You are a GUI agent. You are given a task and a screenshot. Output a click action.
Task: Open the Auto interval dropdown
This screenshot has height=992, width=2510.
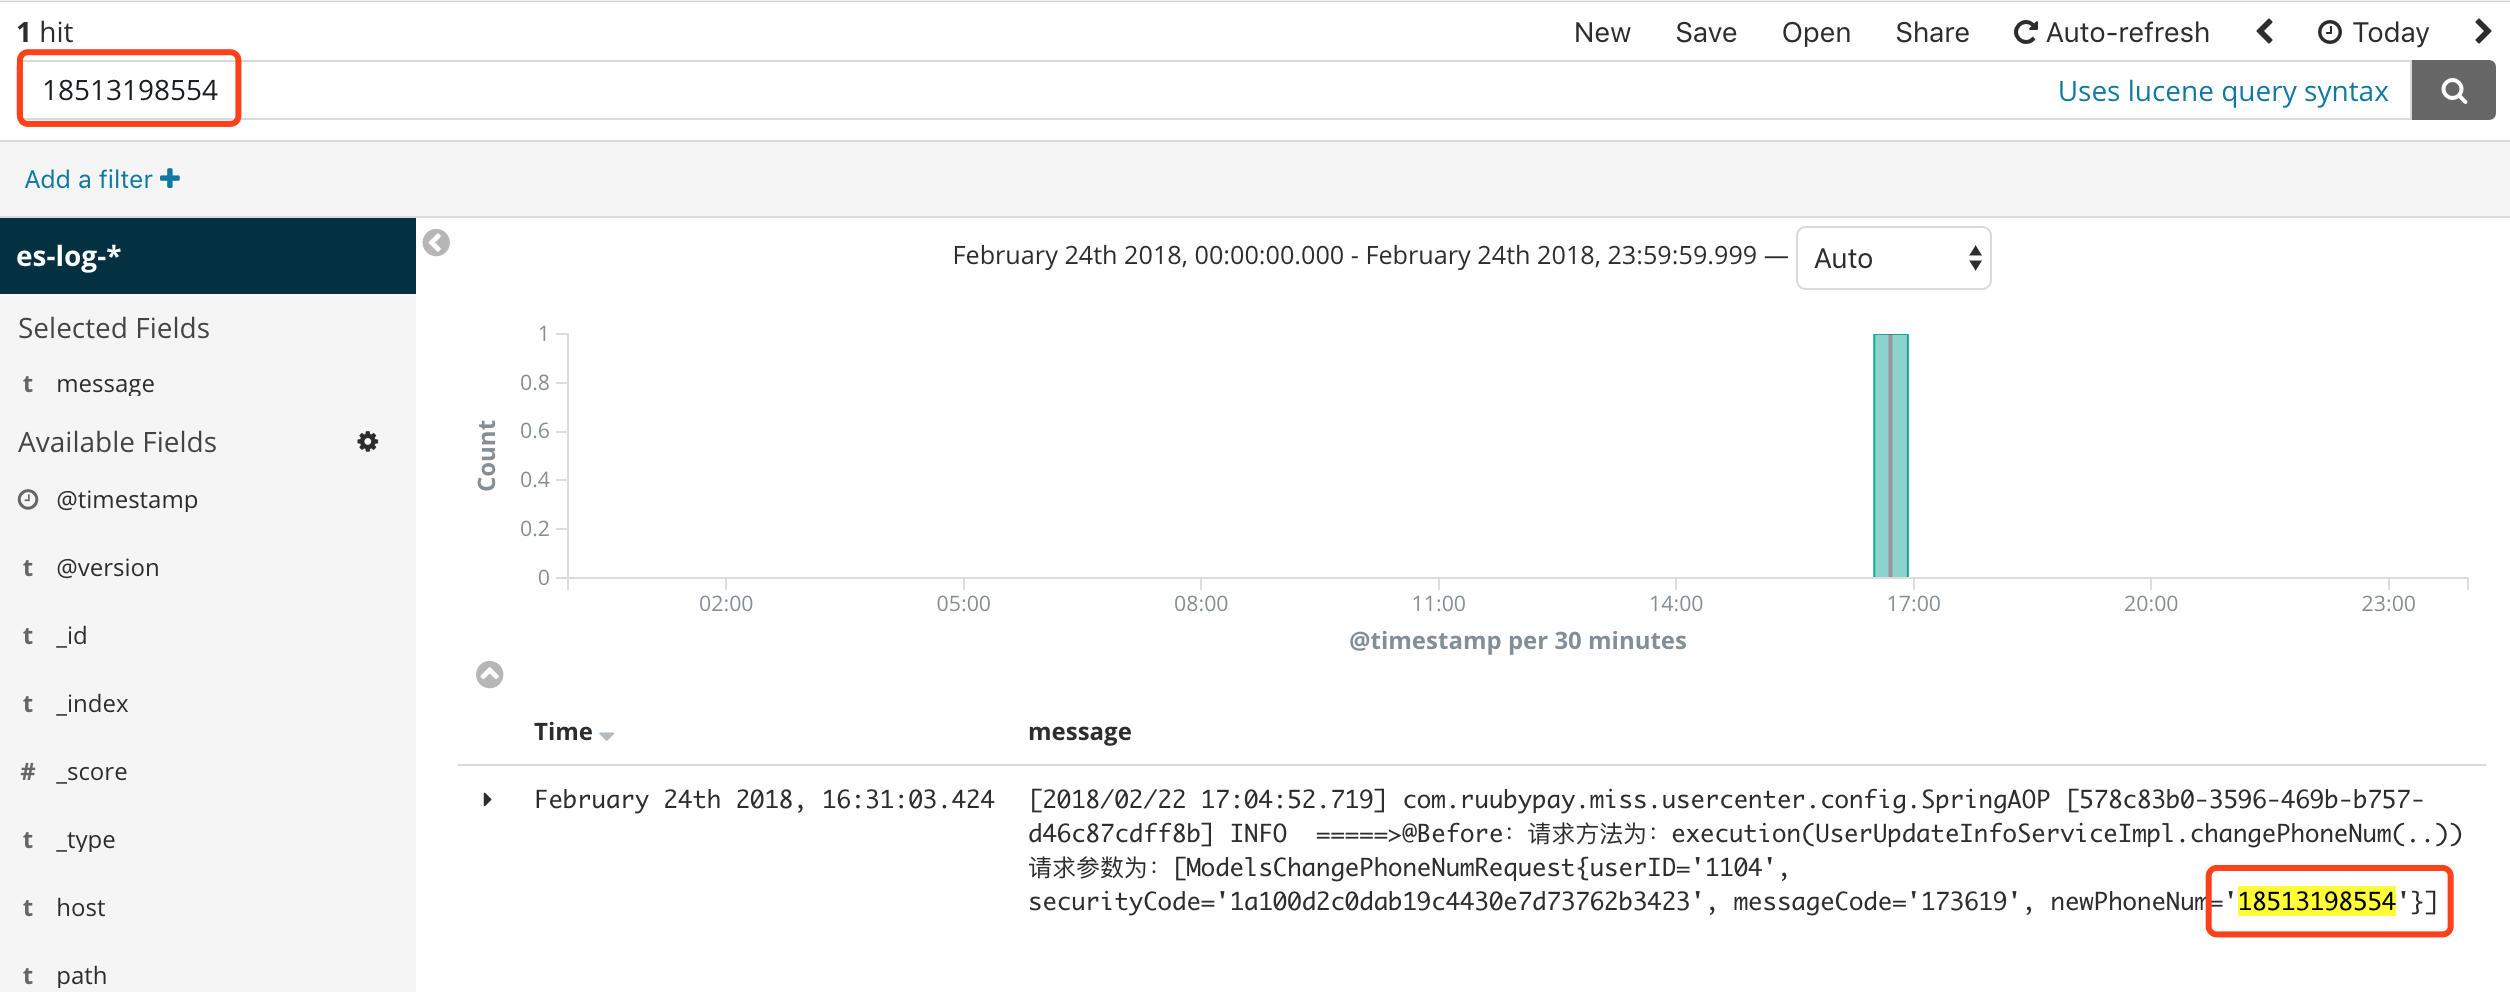[x=1893, y=258]
